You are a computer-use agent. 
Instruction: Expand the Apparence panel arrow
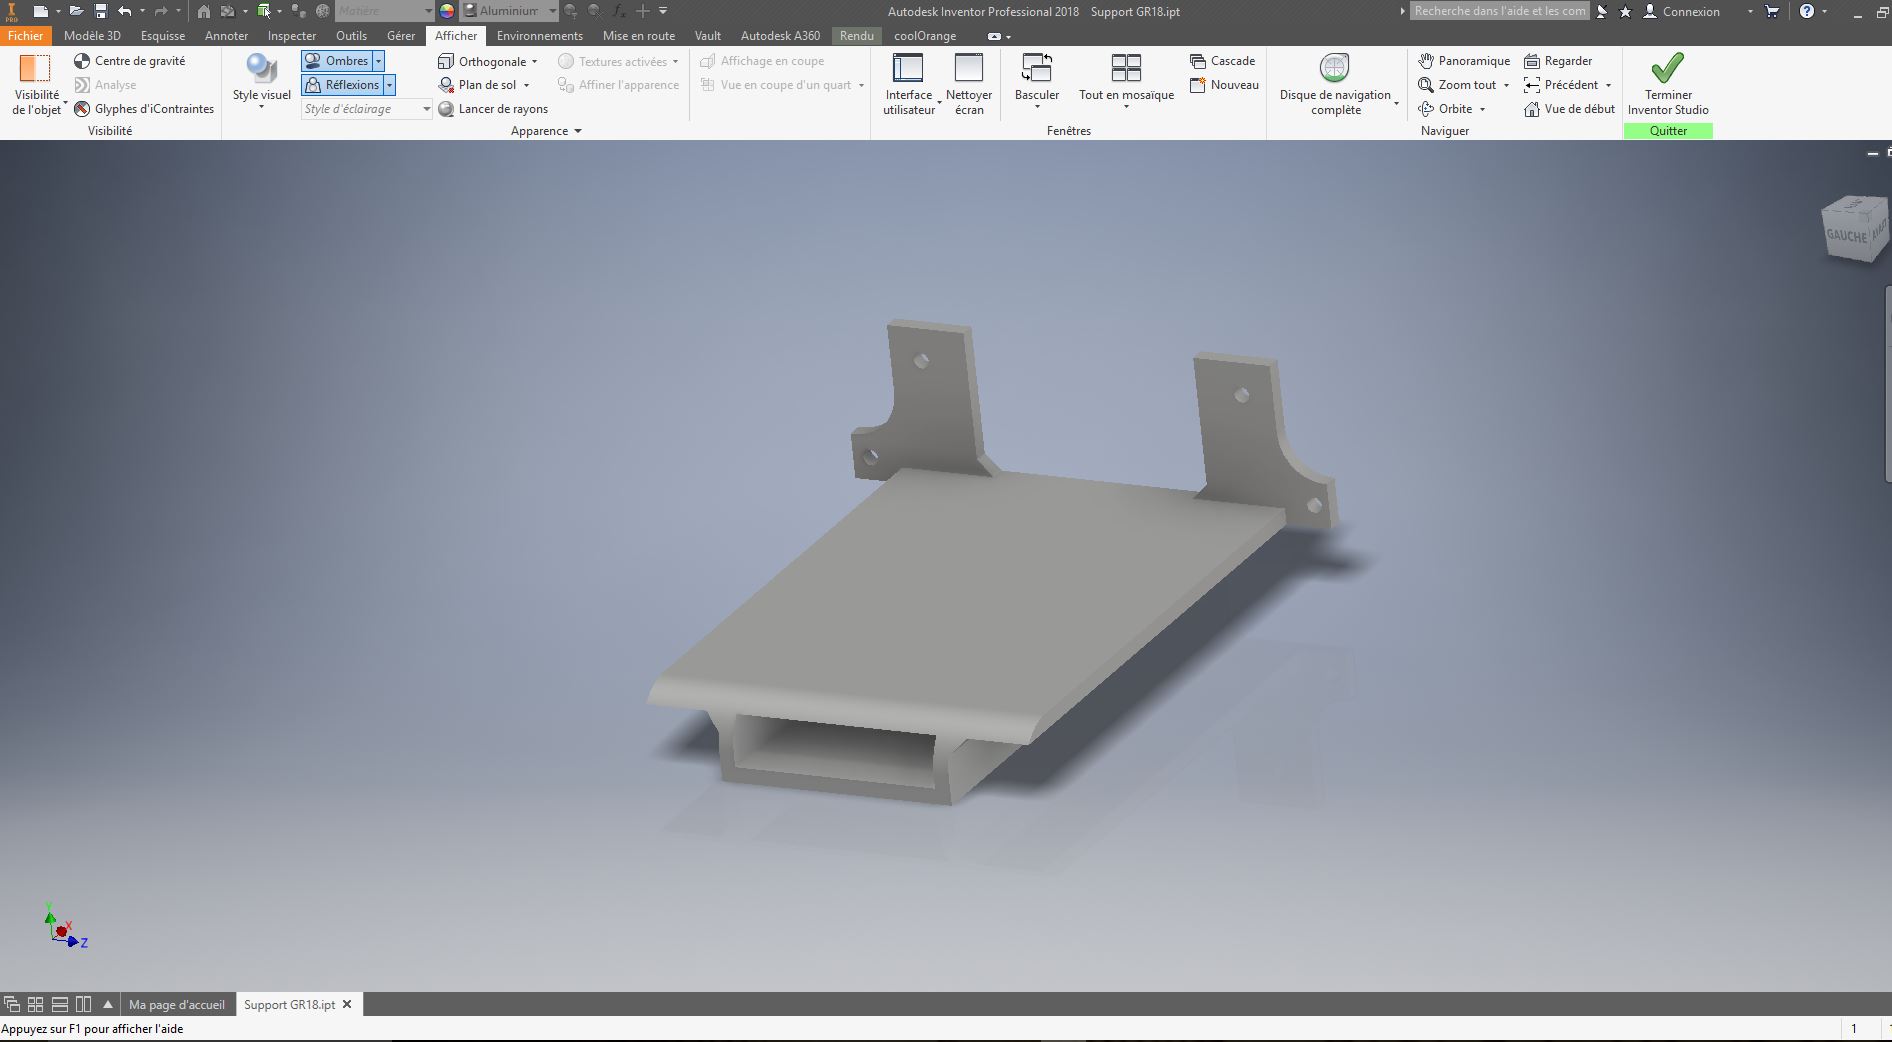(x=578, y=131)
